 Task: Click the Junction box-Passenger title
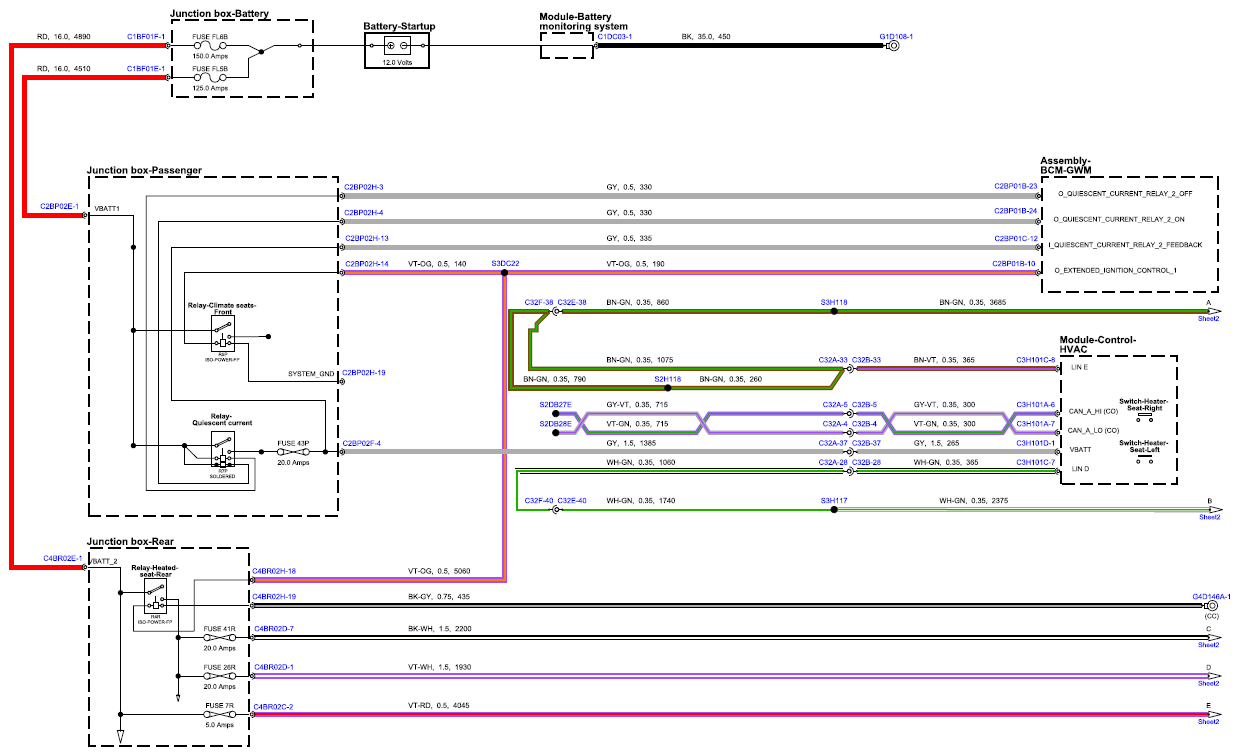point(144,171)
